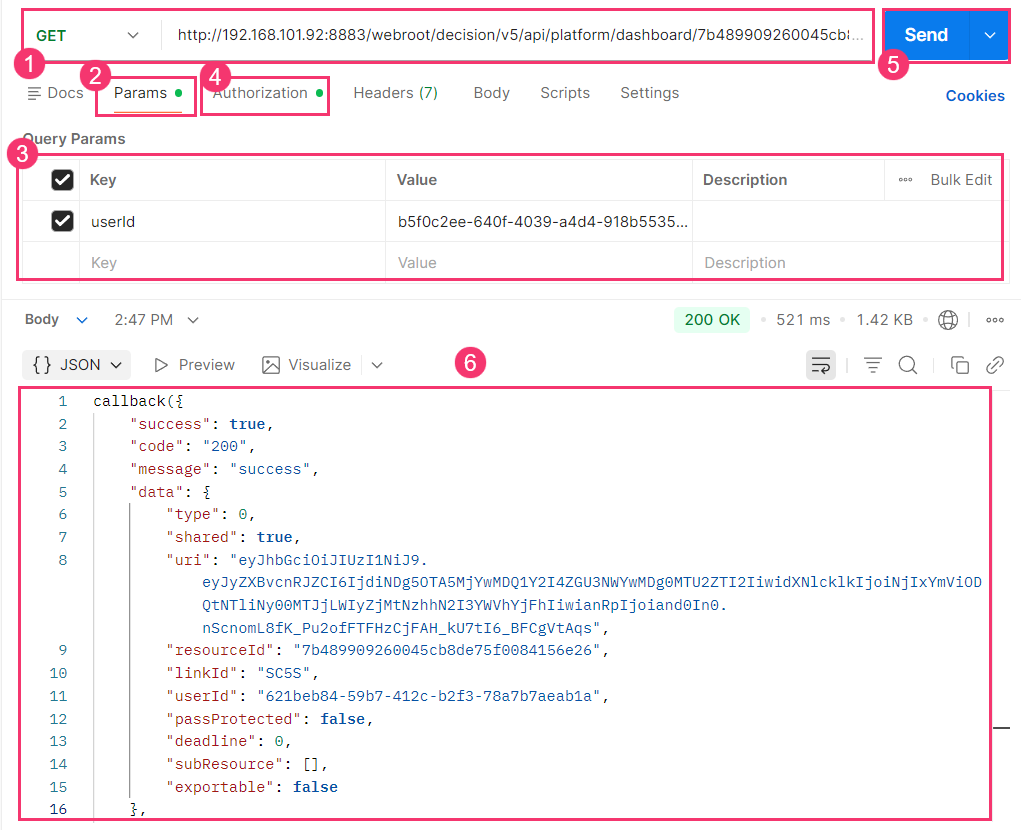Screen dimensions: 1021x830
Task: Toggle the word wrap icon
Action: [x=820, y=365]
